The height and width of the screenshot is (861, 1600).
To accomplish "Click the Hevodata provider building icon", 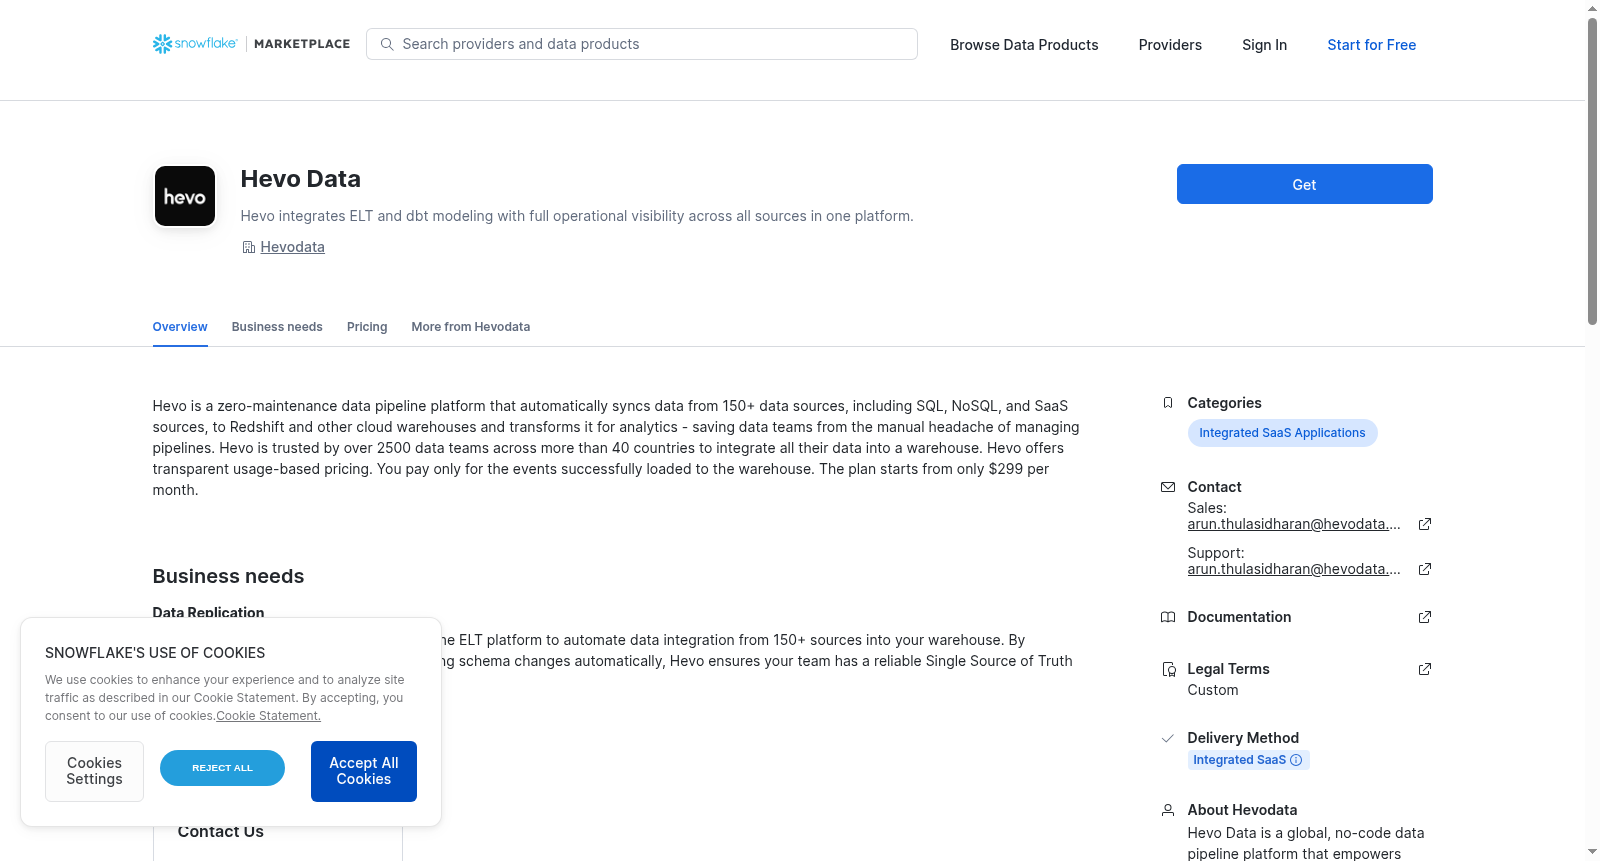I will [248, 247].
